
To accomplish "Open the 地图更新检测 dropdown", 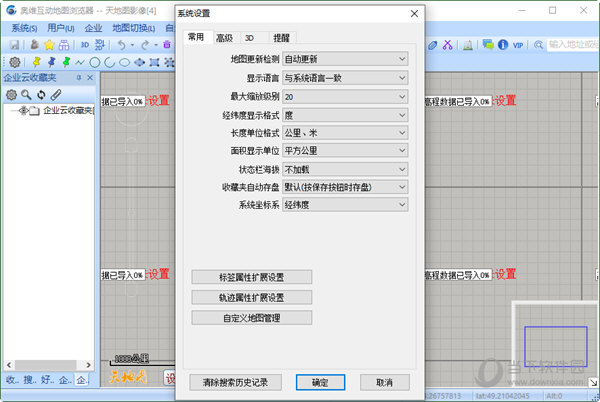I will 345,60.
